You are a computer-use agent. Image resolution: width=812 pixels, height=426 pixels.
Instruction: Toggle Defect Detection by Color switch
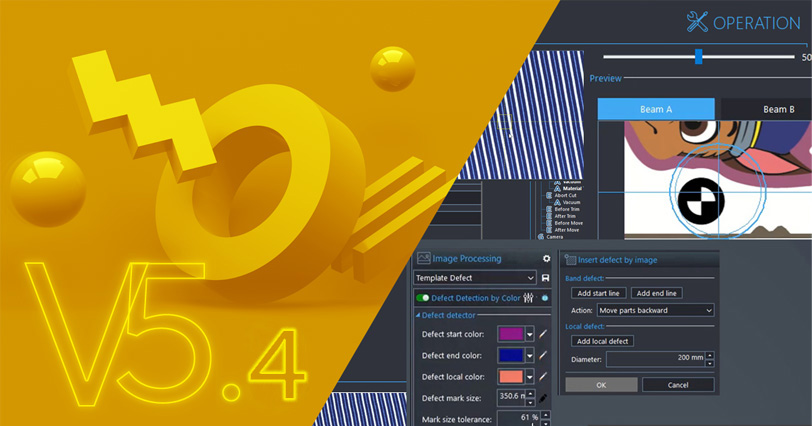pos(423,298)
